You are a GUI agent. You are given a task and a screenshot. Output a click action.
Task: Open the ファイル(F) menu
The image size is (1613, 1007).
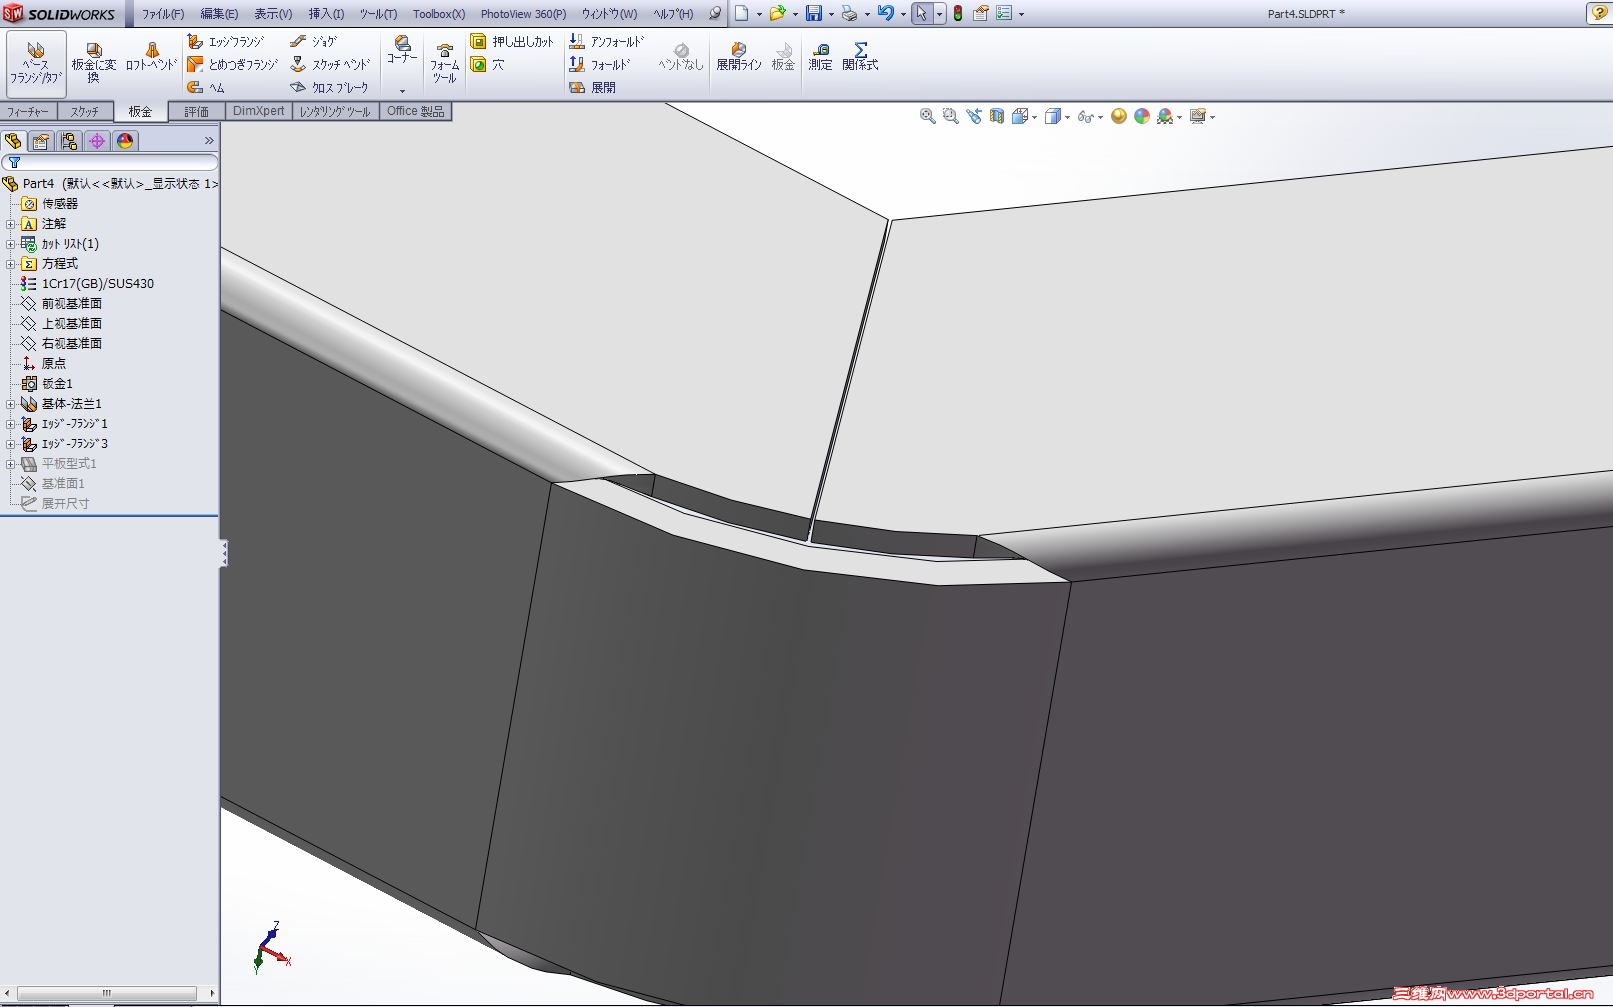[x=163, y=14]
